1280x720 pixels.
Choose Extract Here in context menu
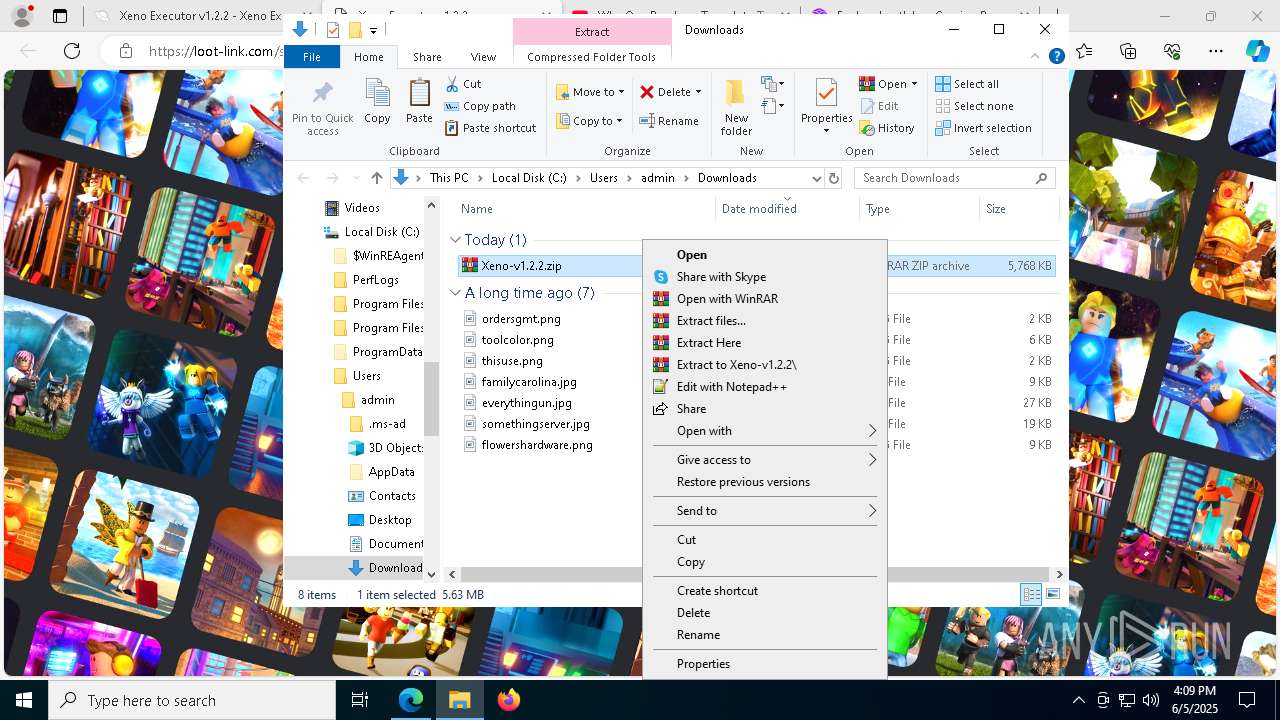(x=765, y=343)
